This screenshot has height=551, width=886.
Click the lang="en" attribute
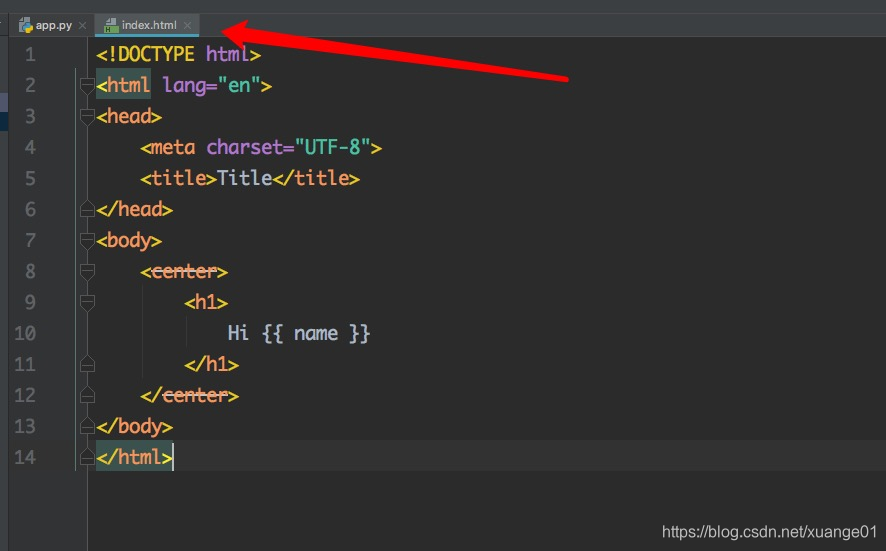(x=211, y=86)
